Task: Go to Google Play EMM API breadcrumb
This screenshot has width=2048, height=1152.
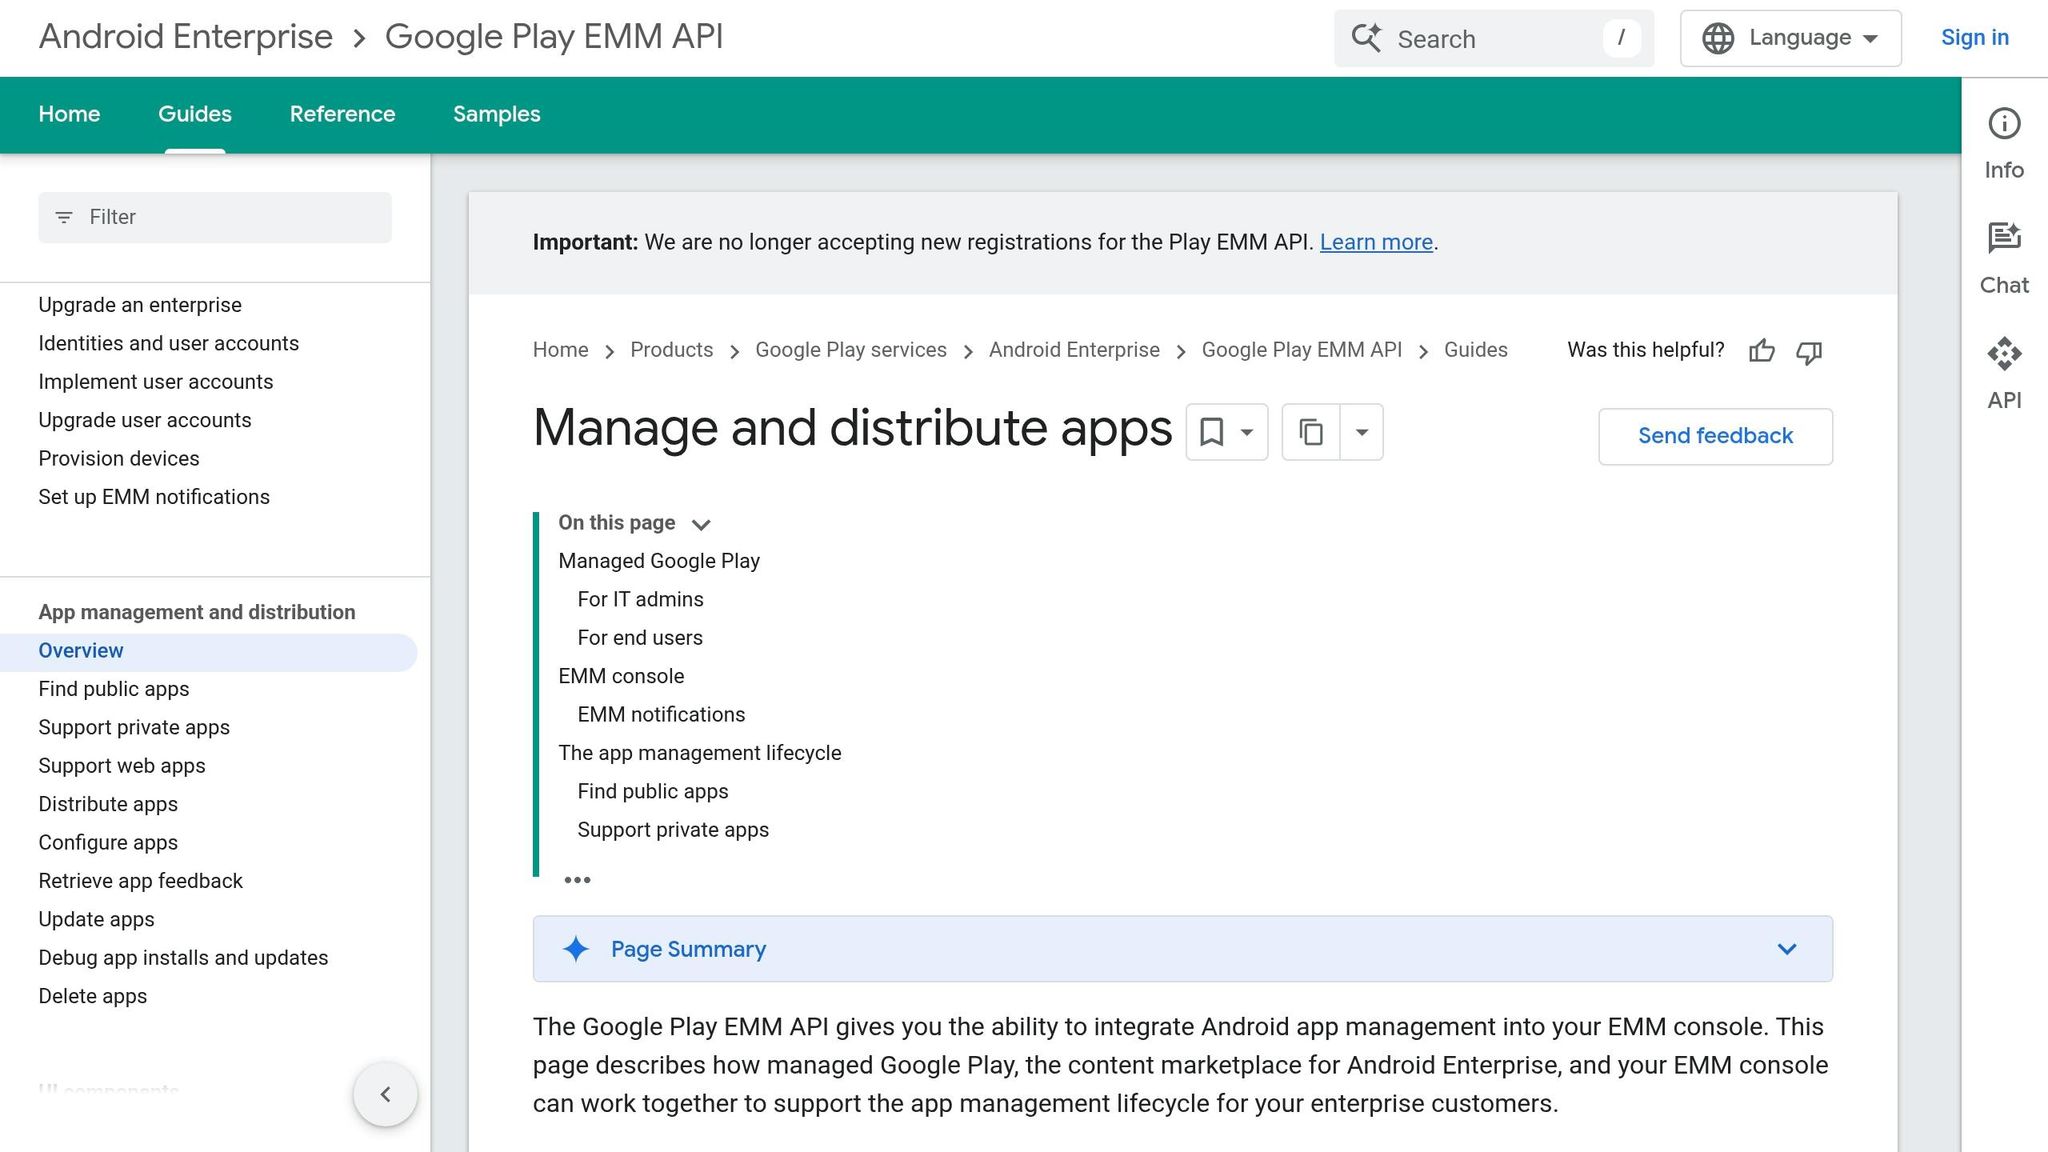Action: (1302, 350)
